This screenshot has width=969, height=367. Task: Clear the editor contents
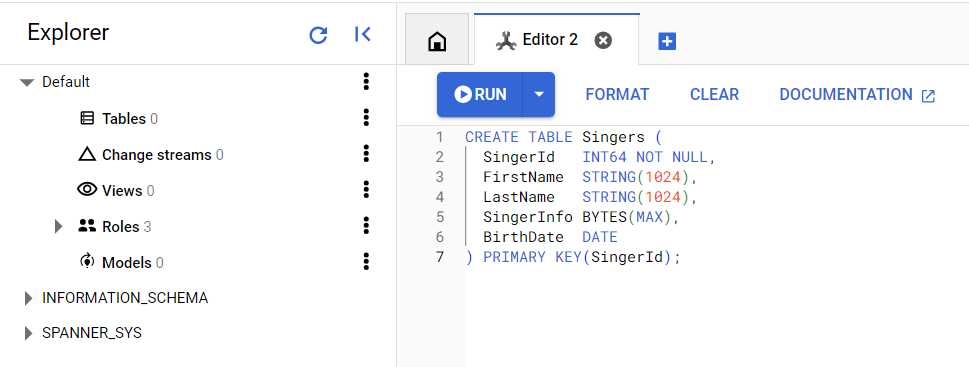[x=714, y=95]
